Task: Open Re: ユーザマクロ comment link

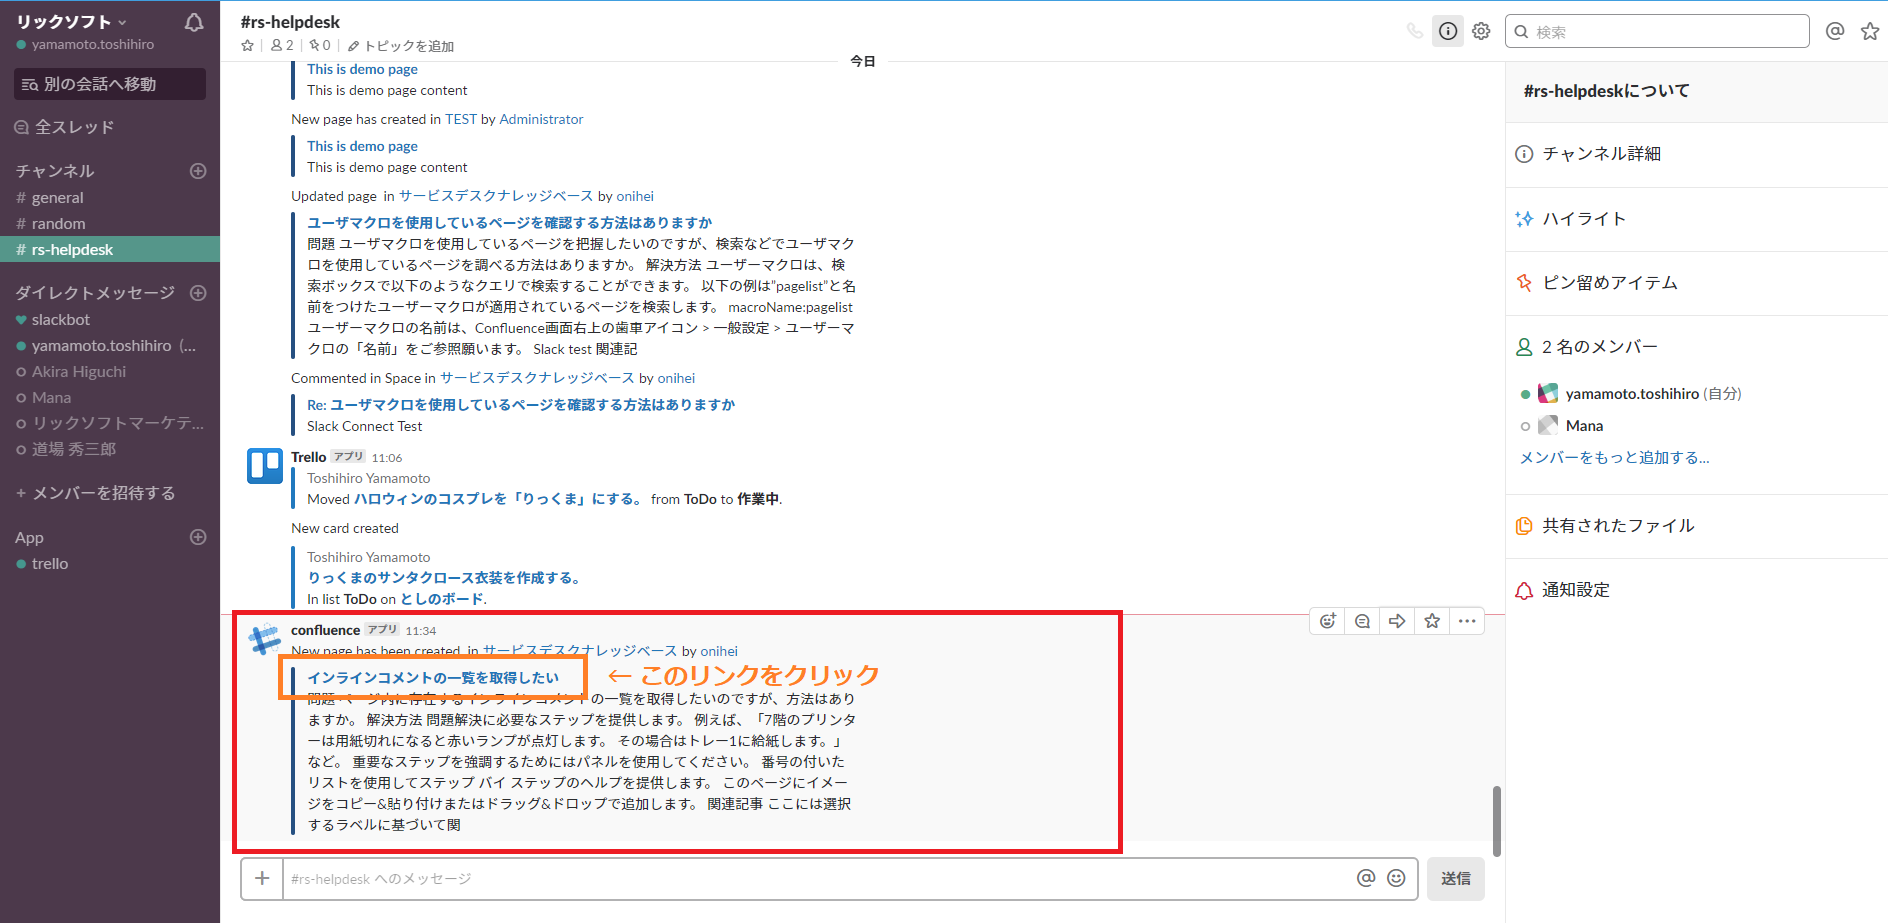Action: click(521, 405)
